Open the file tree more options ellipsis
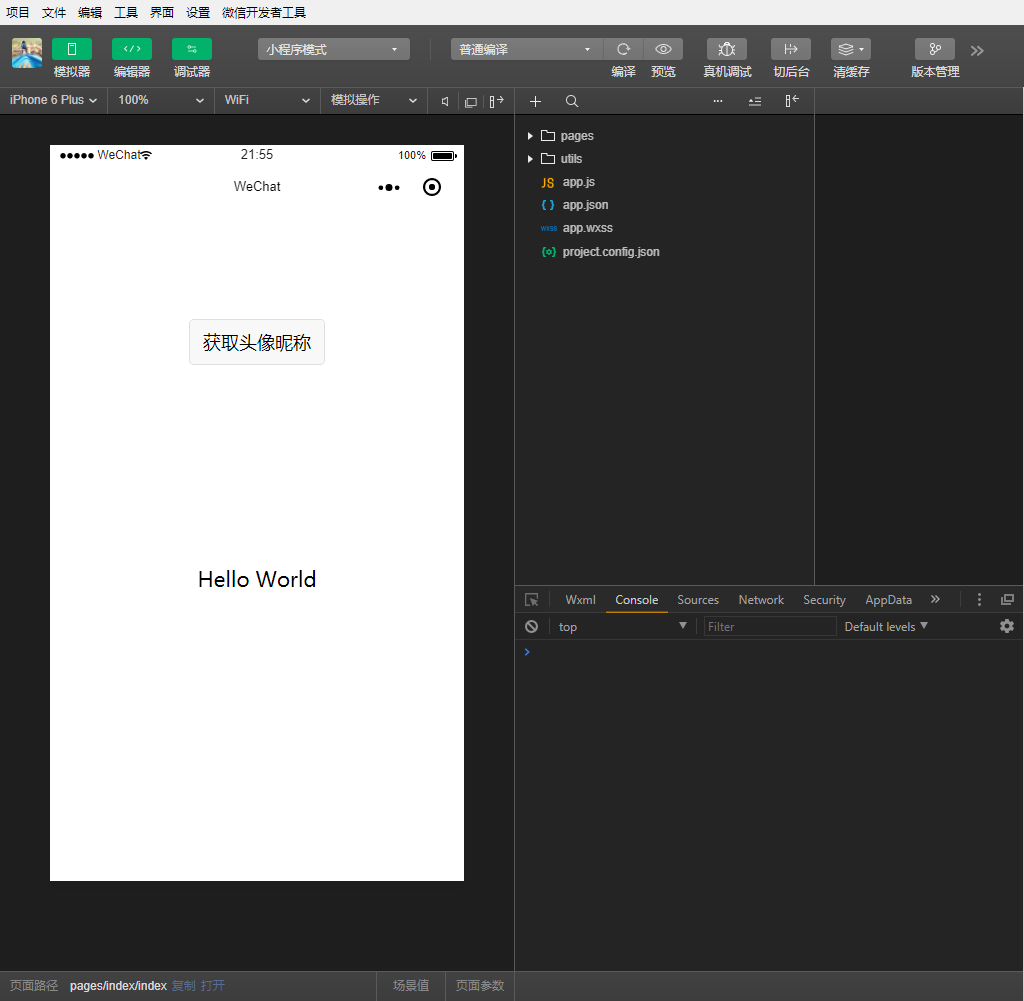 [x=718, y=101]
